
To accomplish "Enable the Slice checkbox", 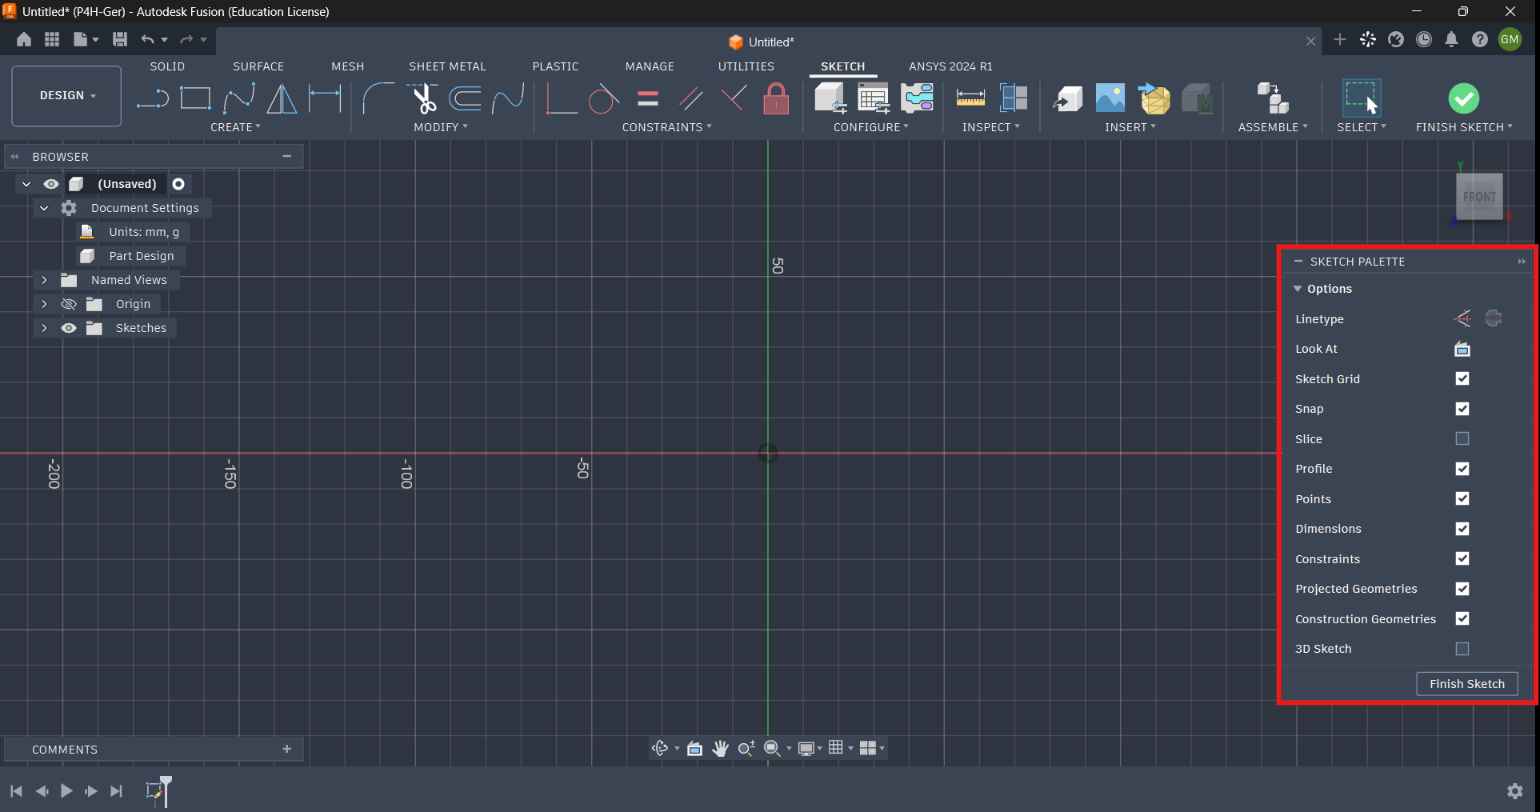I will (1462, 439).
